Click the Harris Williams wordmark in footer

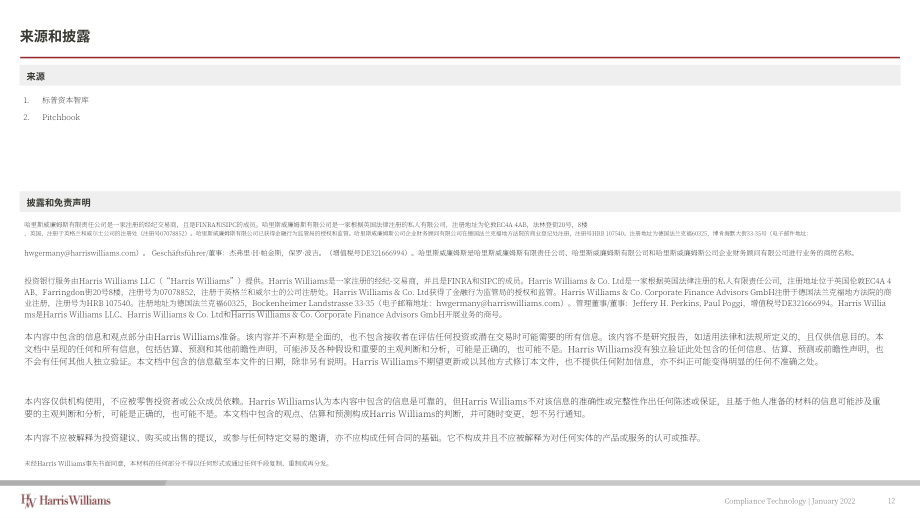[75, 500]
